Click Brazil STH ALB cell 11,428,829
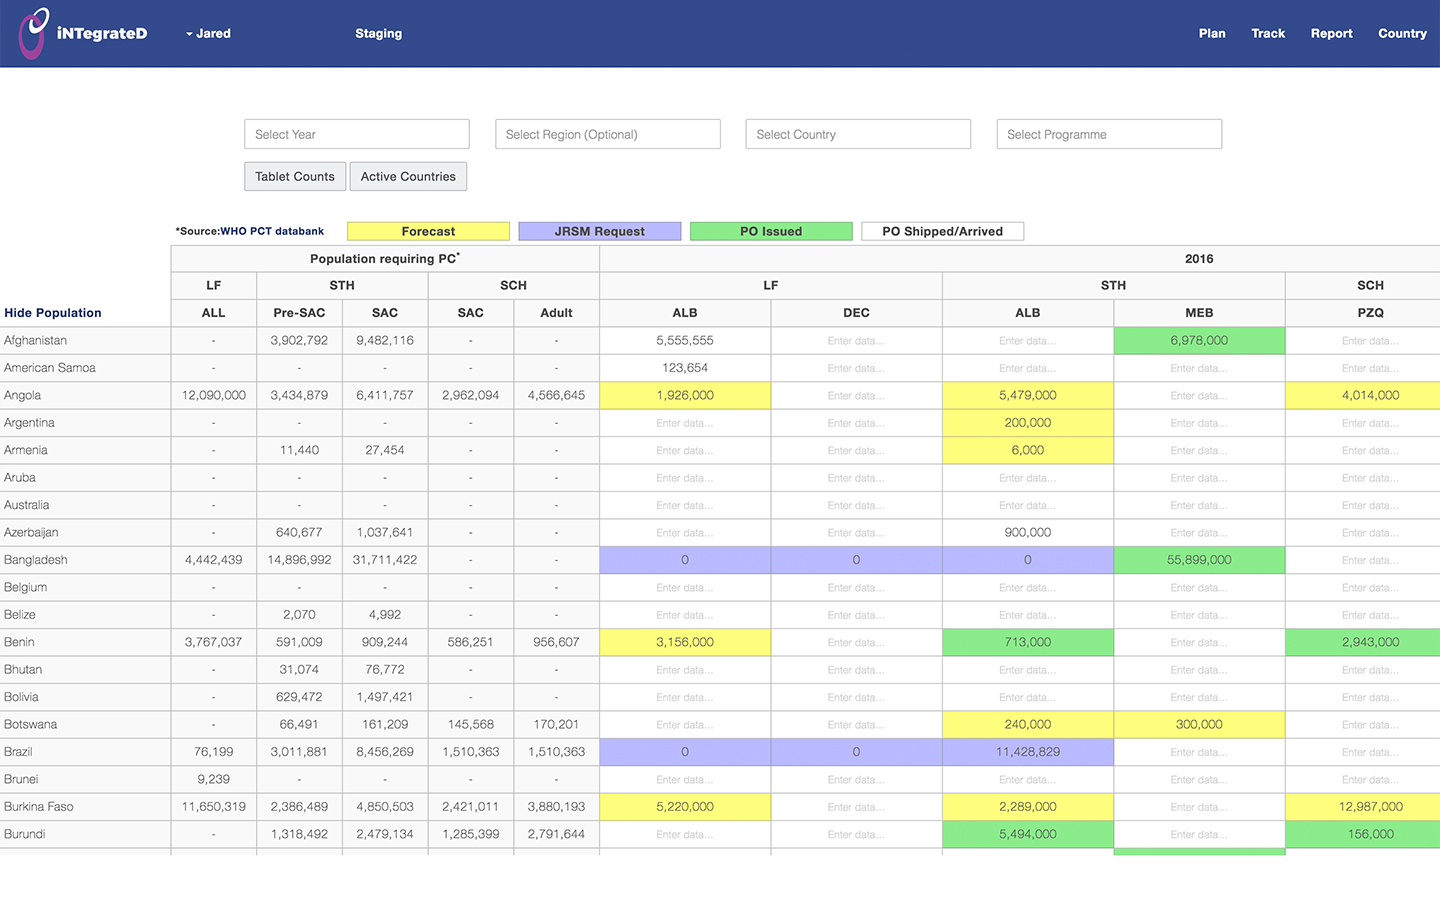This screenshot has height=899, width=1440. coord(1028,752)
